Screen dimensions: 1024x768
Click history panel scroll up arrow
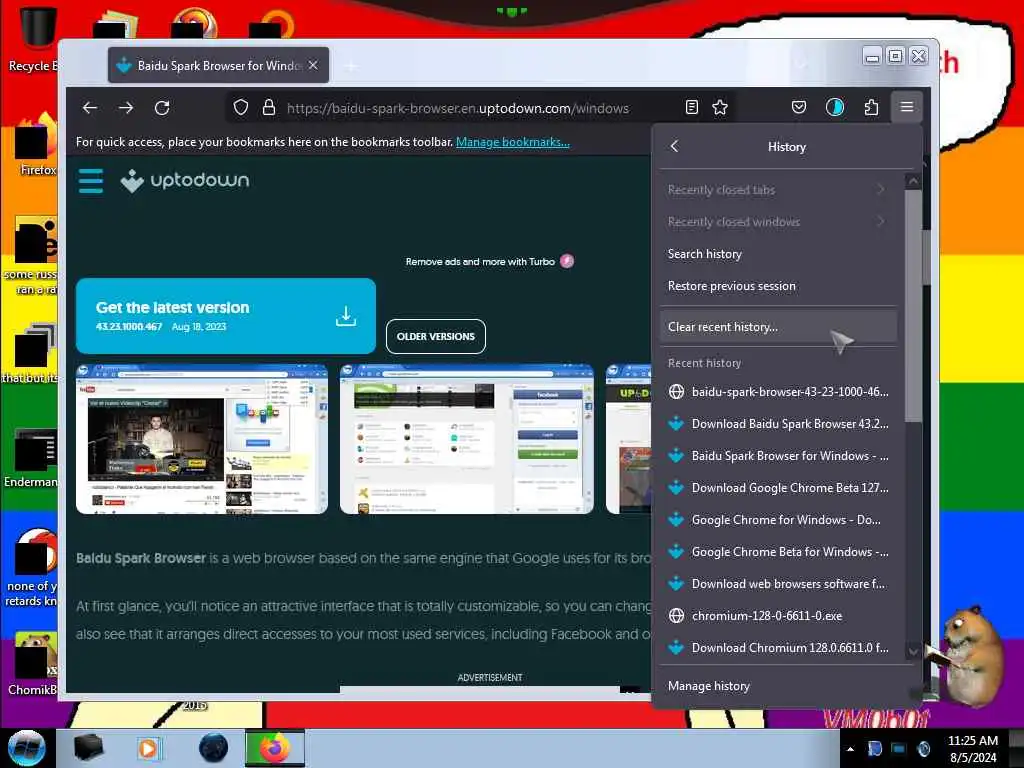tap(913, 181)
